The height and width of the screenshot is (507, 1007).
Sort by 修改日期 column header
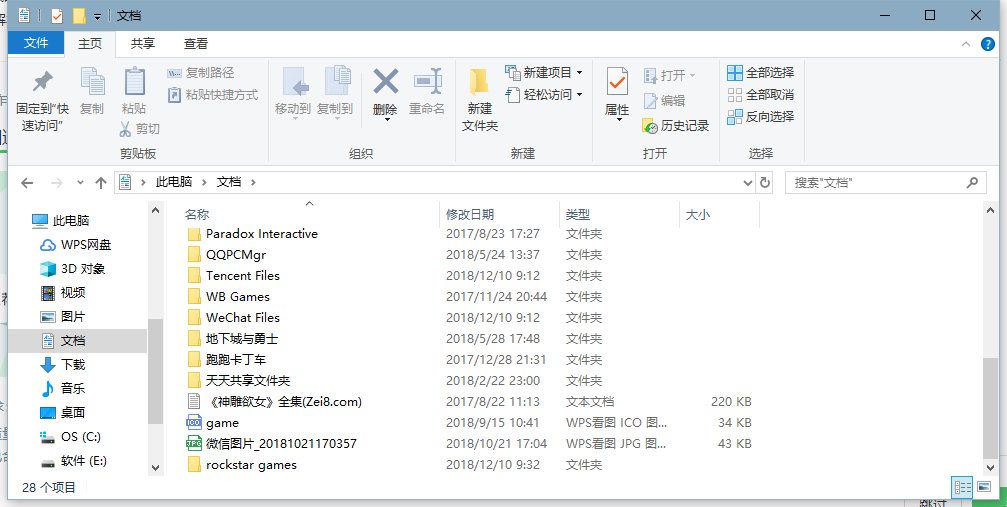click(470, 215)
